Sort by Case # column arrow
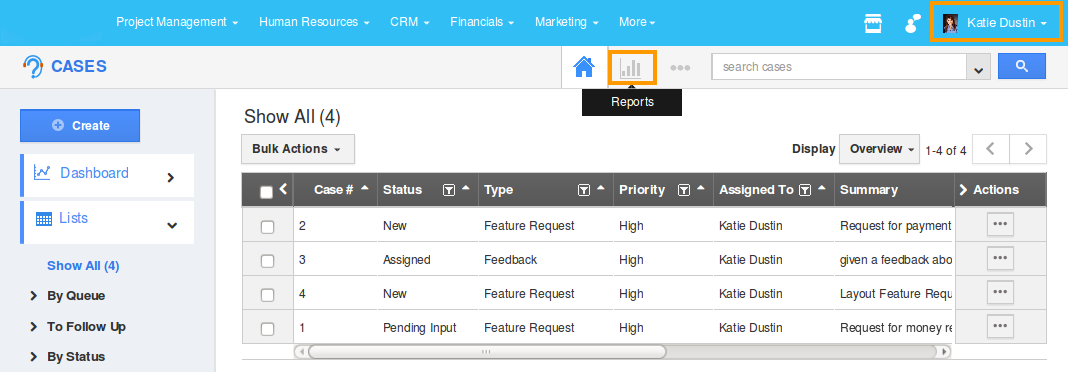 tap(364, 188)
